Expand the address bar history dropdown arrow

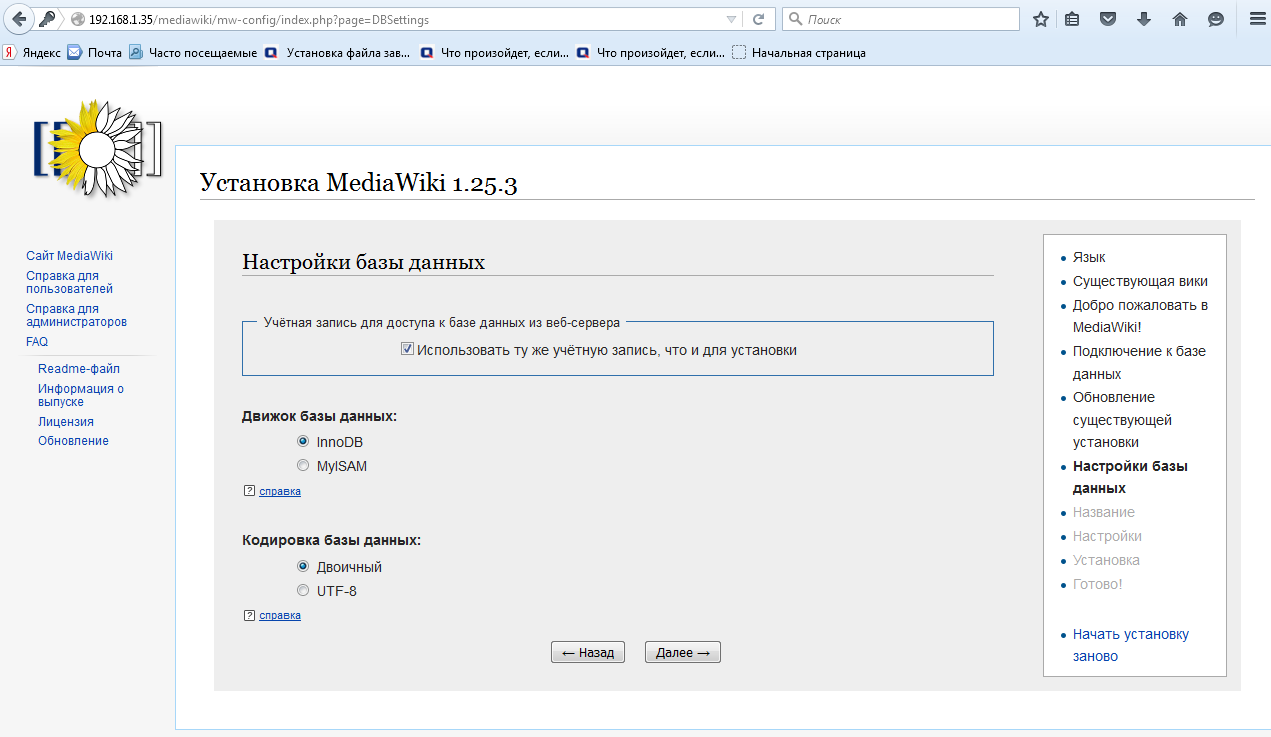(731, 19)
